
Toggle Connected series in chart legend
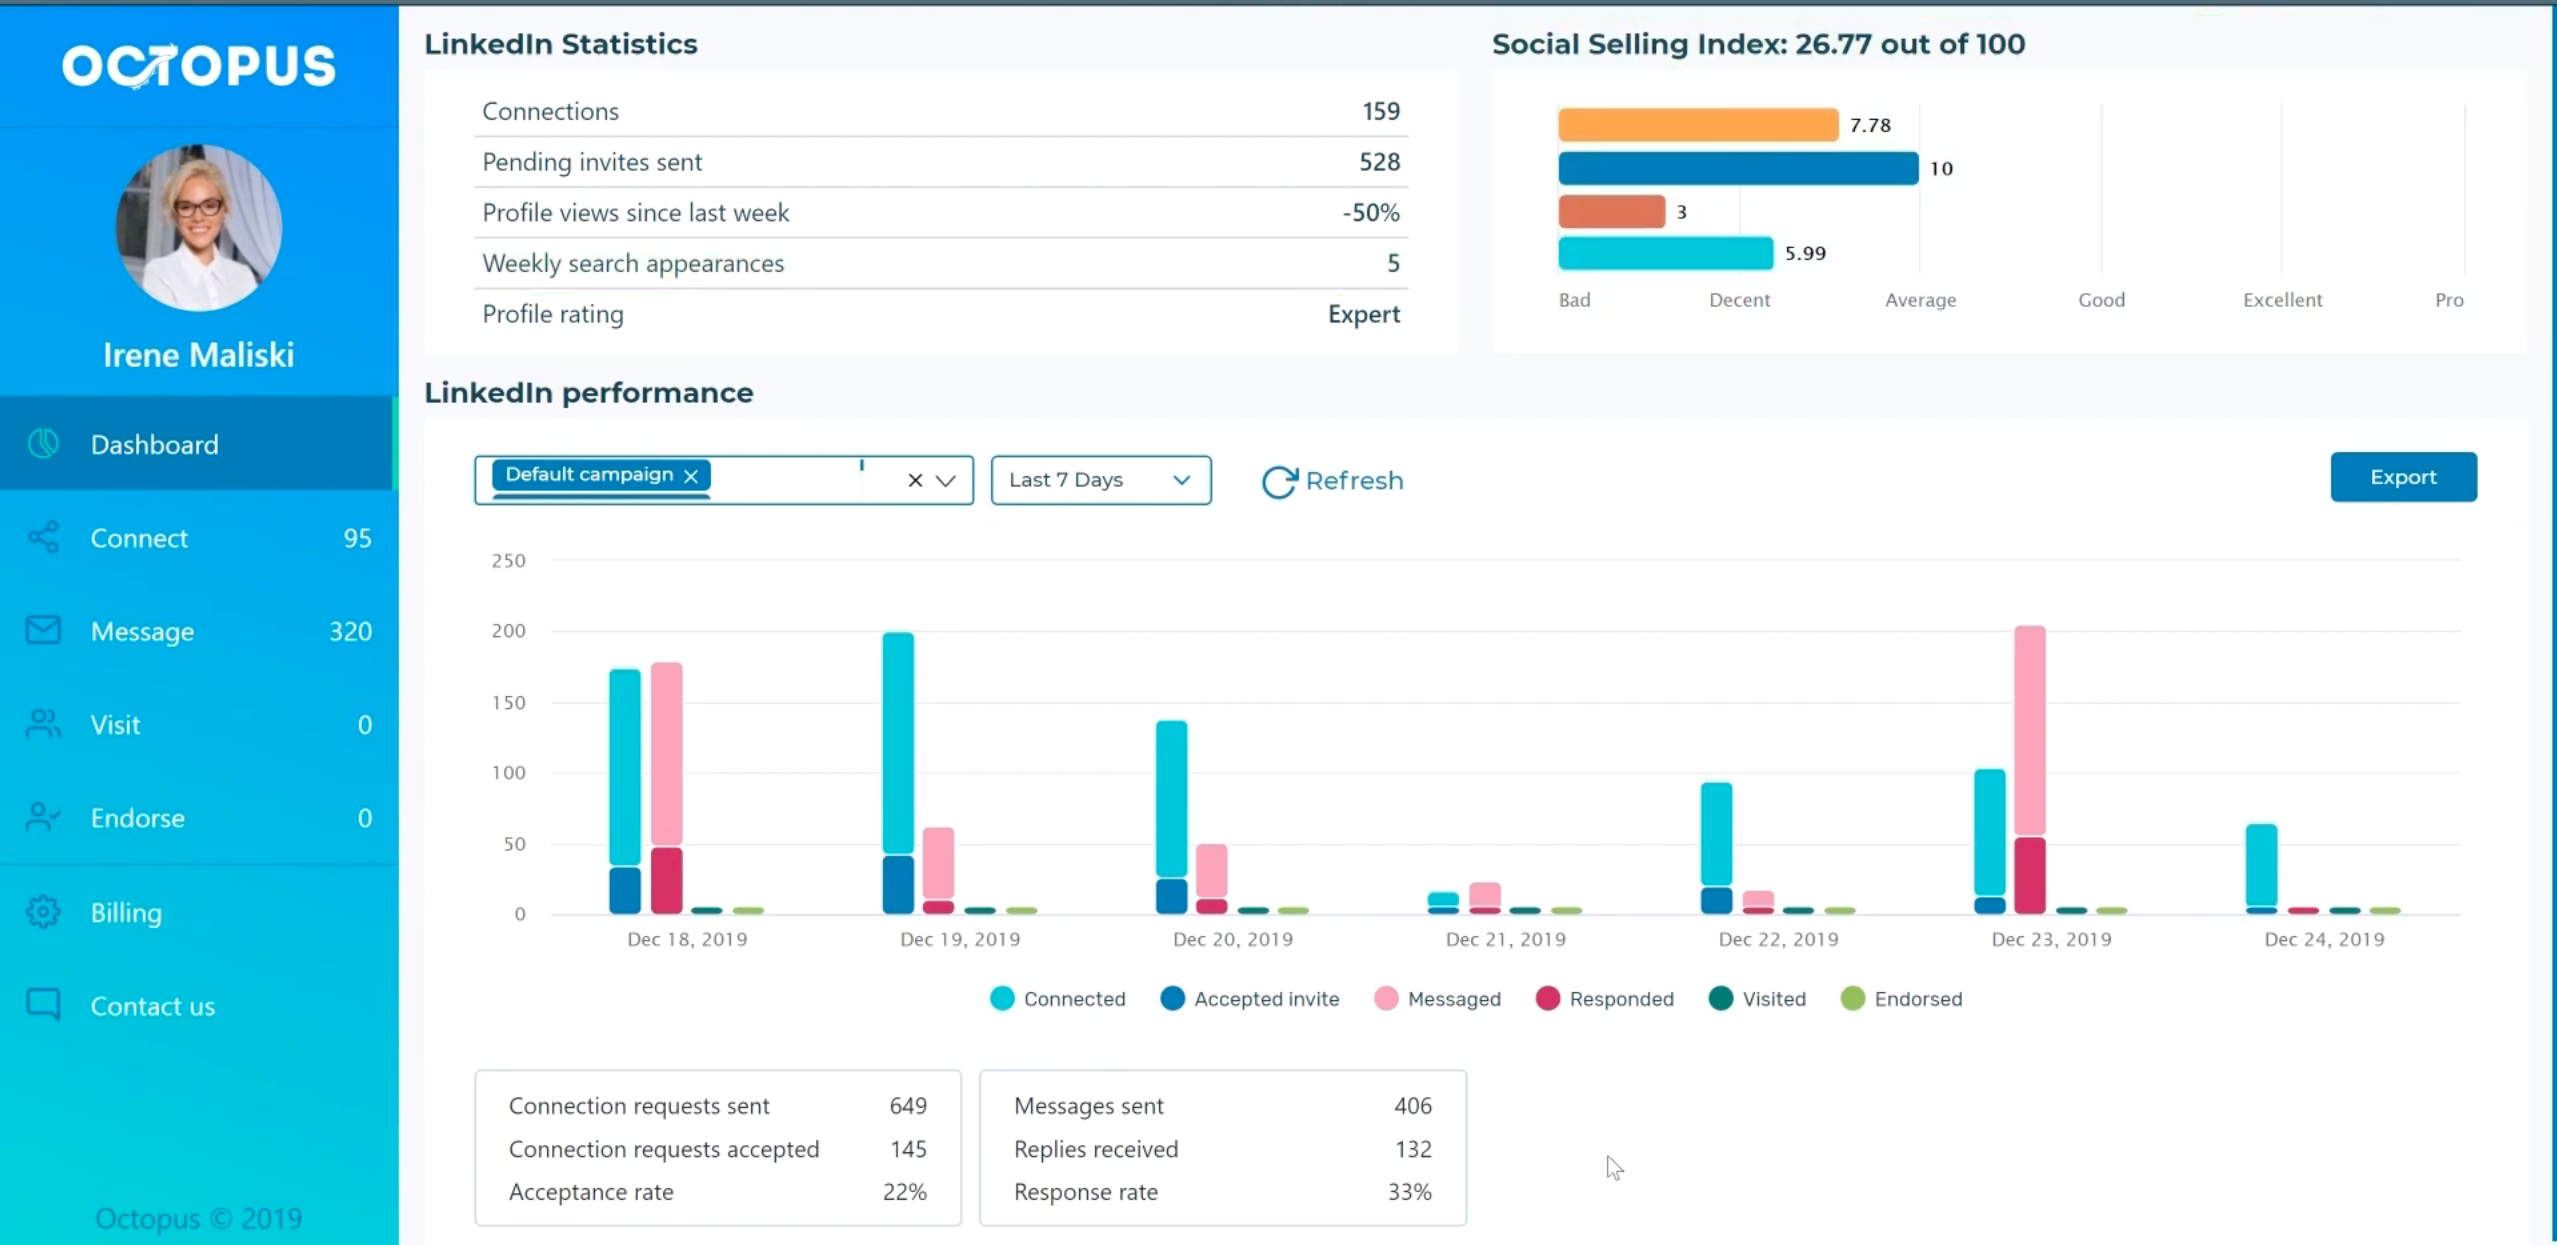click(1058, 999)
